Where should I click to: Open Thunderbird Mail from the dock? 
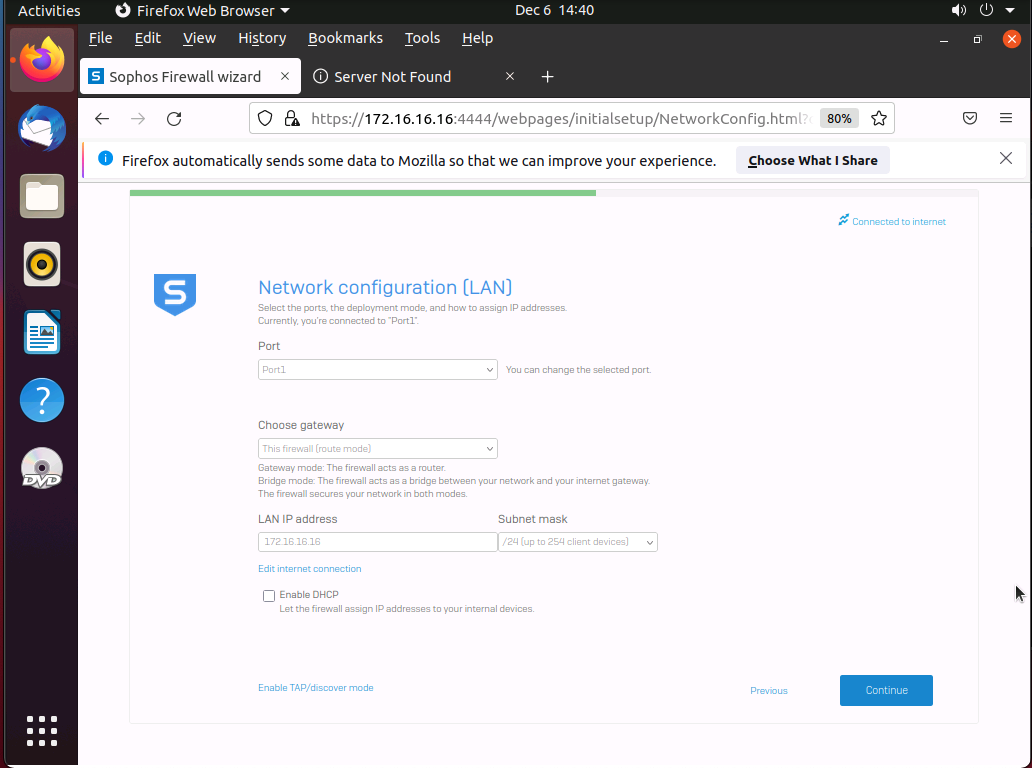(x=42, y=129)
